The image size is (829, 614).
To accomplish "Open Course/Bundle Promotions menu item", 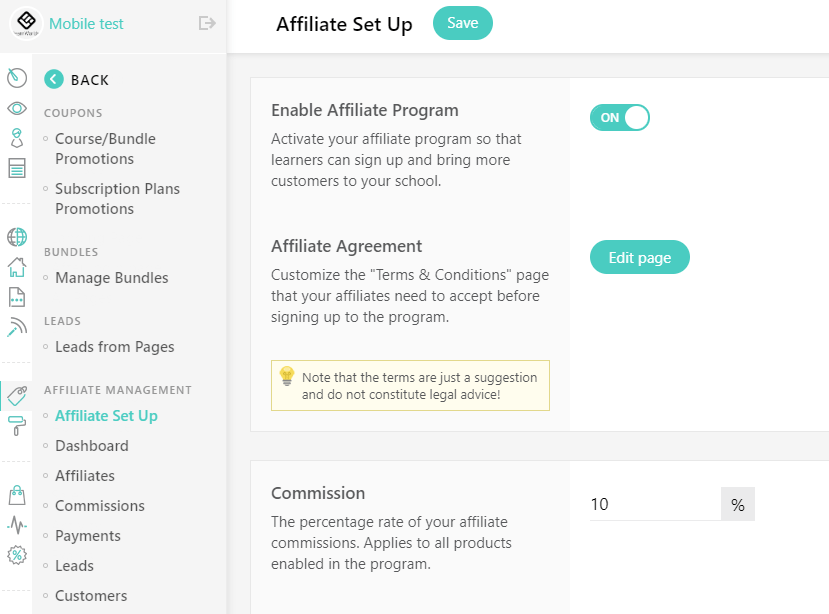I will point(105,149).
